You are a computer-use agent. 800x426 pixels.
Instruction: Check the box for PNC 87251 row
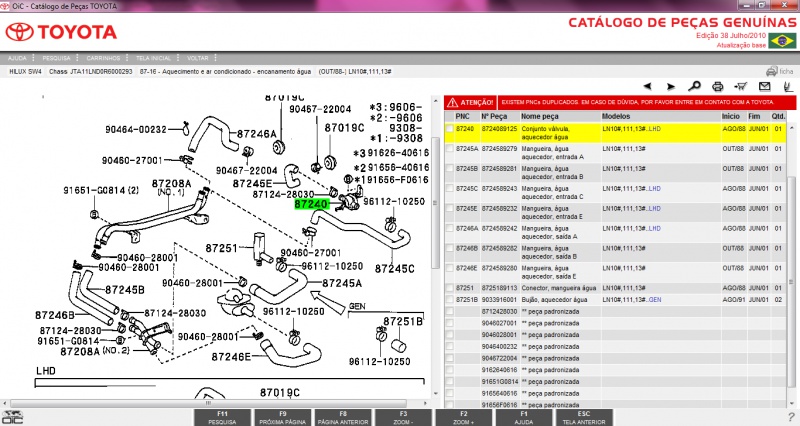pyautogui.click(x=449, y=288)
